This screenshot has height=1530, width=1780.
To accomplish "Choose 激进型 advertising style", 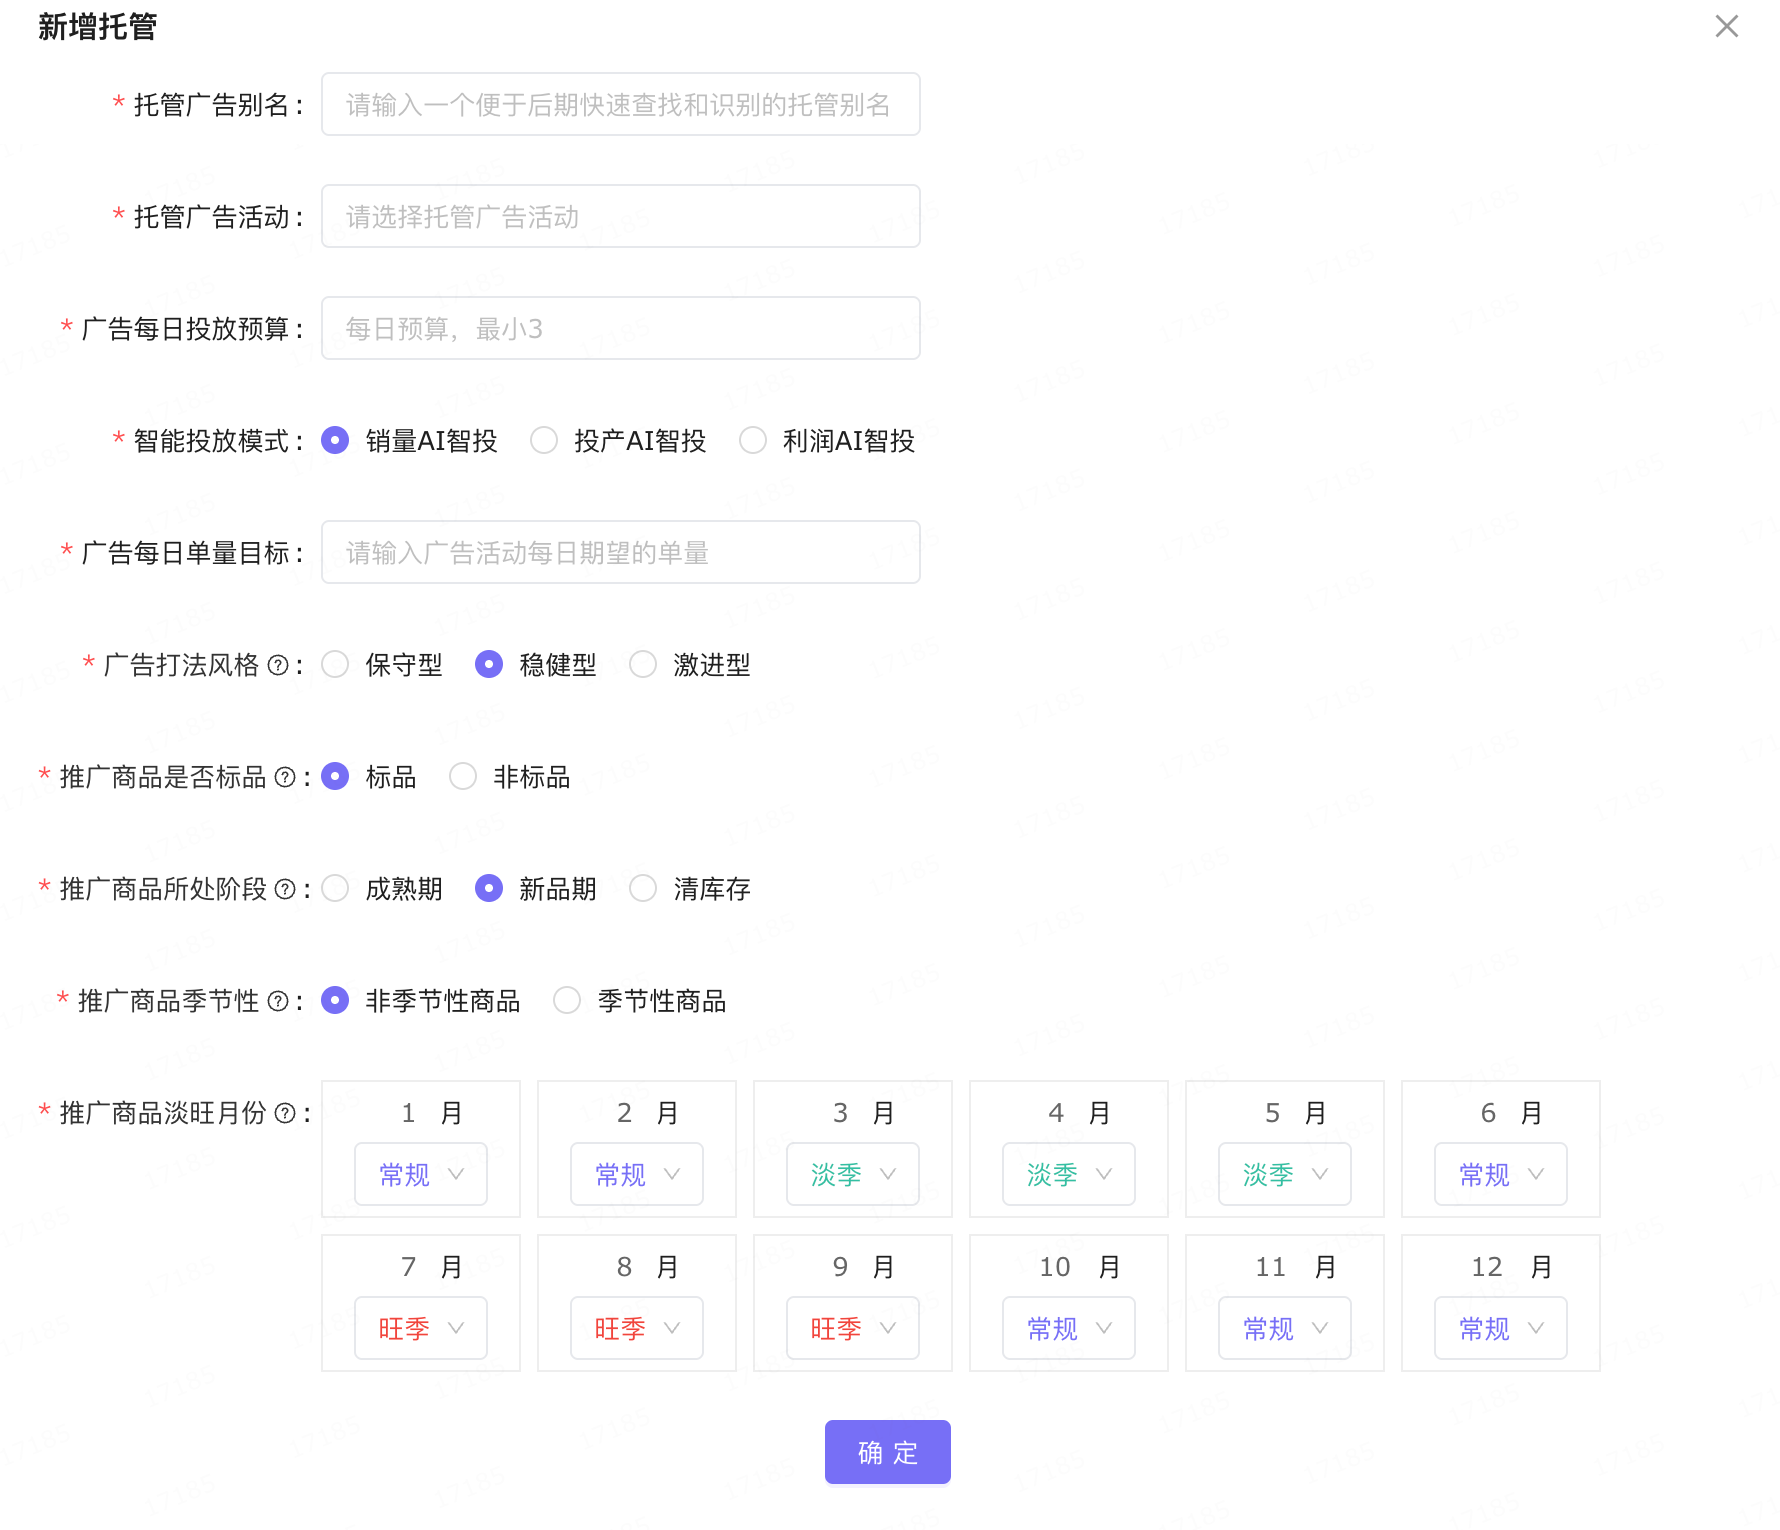I will [643, 663].
